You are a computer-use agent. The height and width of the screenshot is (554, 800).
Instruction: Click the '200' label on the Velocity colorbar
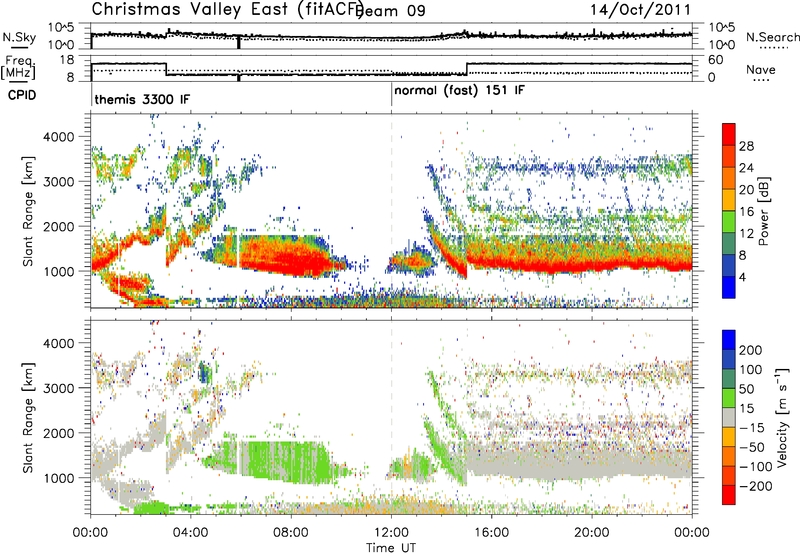click(751, 350)
